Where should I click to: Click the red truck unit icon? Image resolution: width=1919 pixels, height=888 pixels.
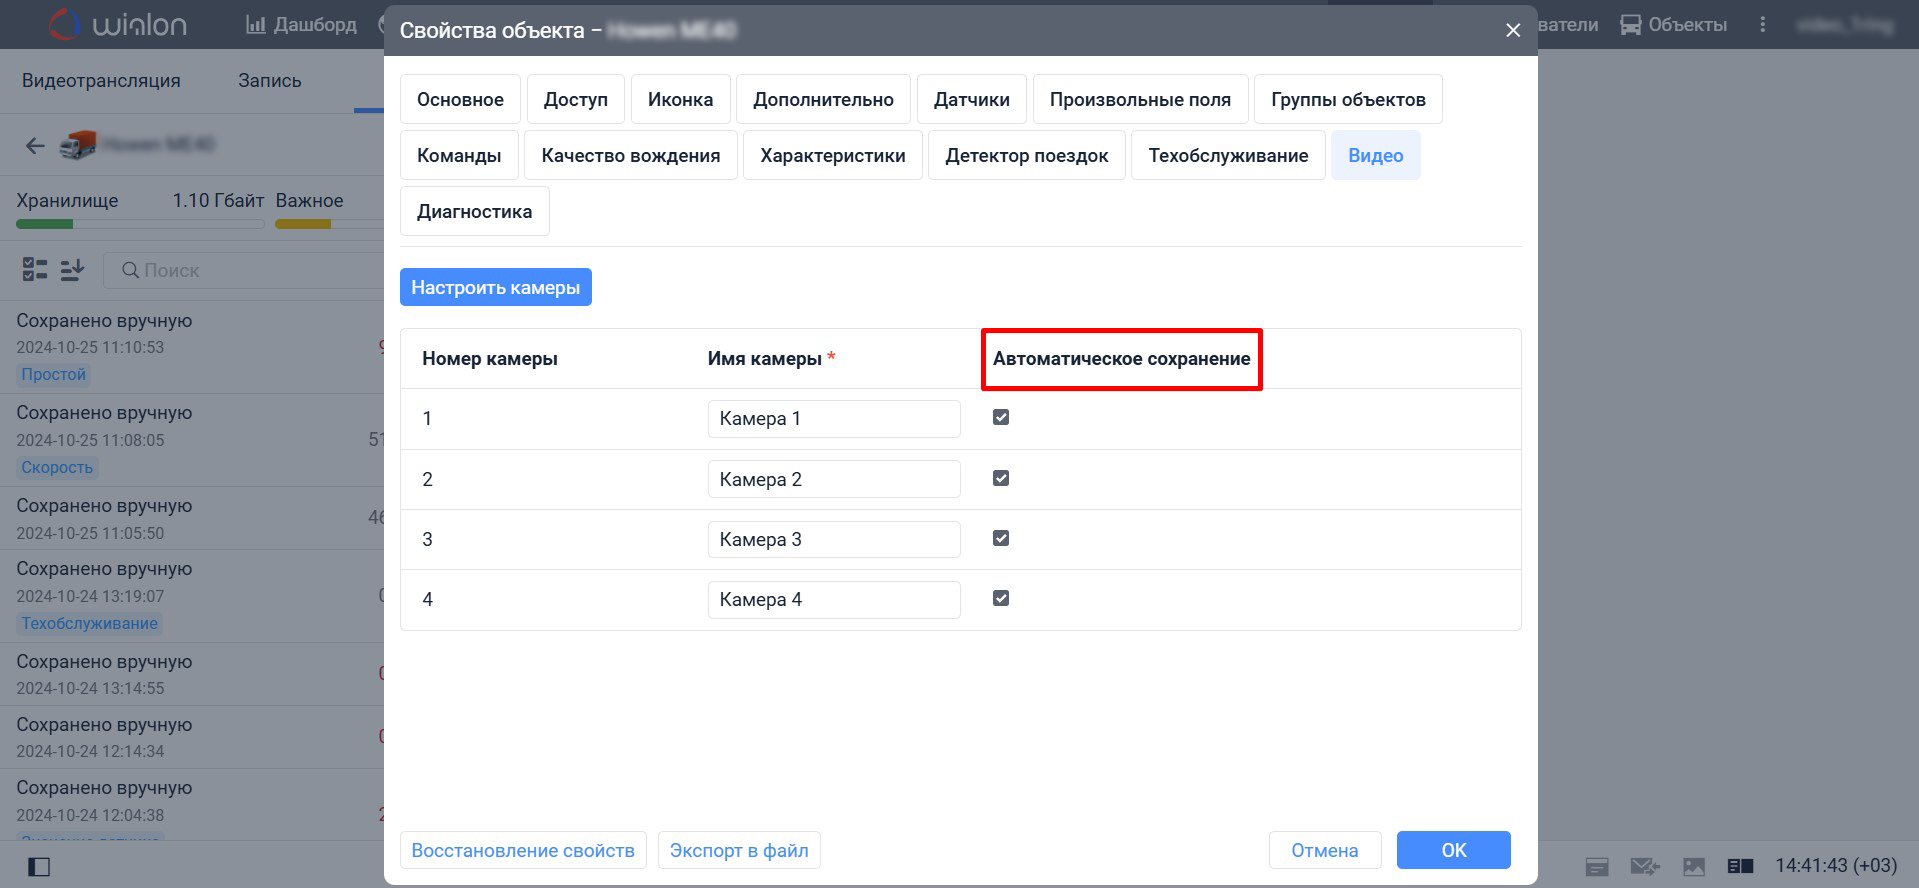tap(78, 145)
